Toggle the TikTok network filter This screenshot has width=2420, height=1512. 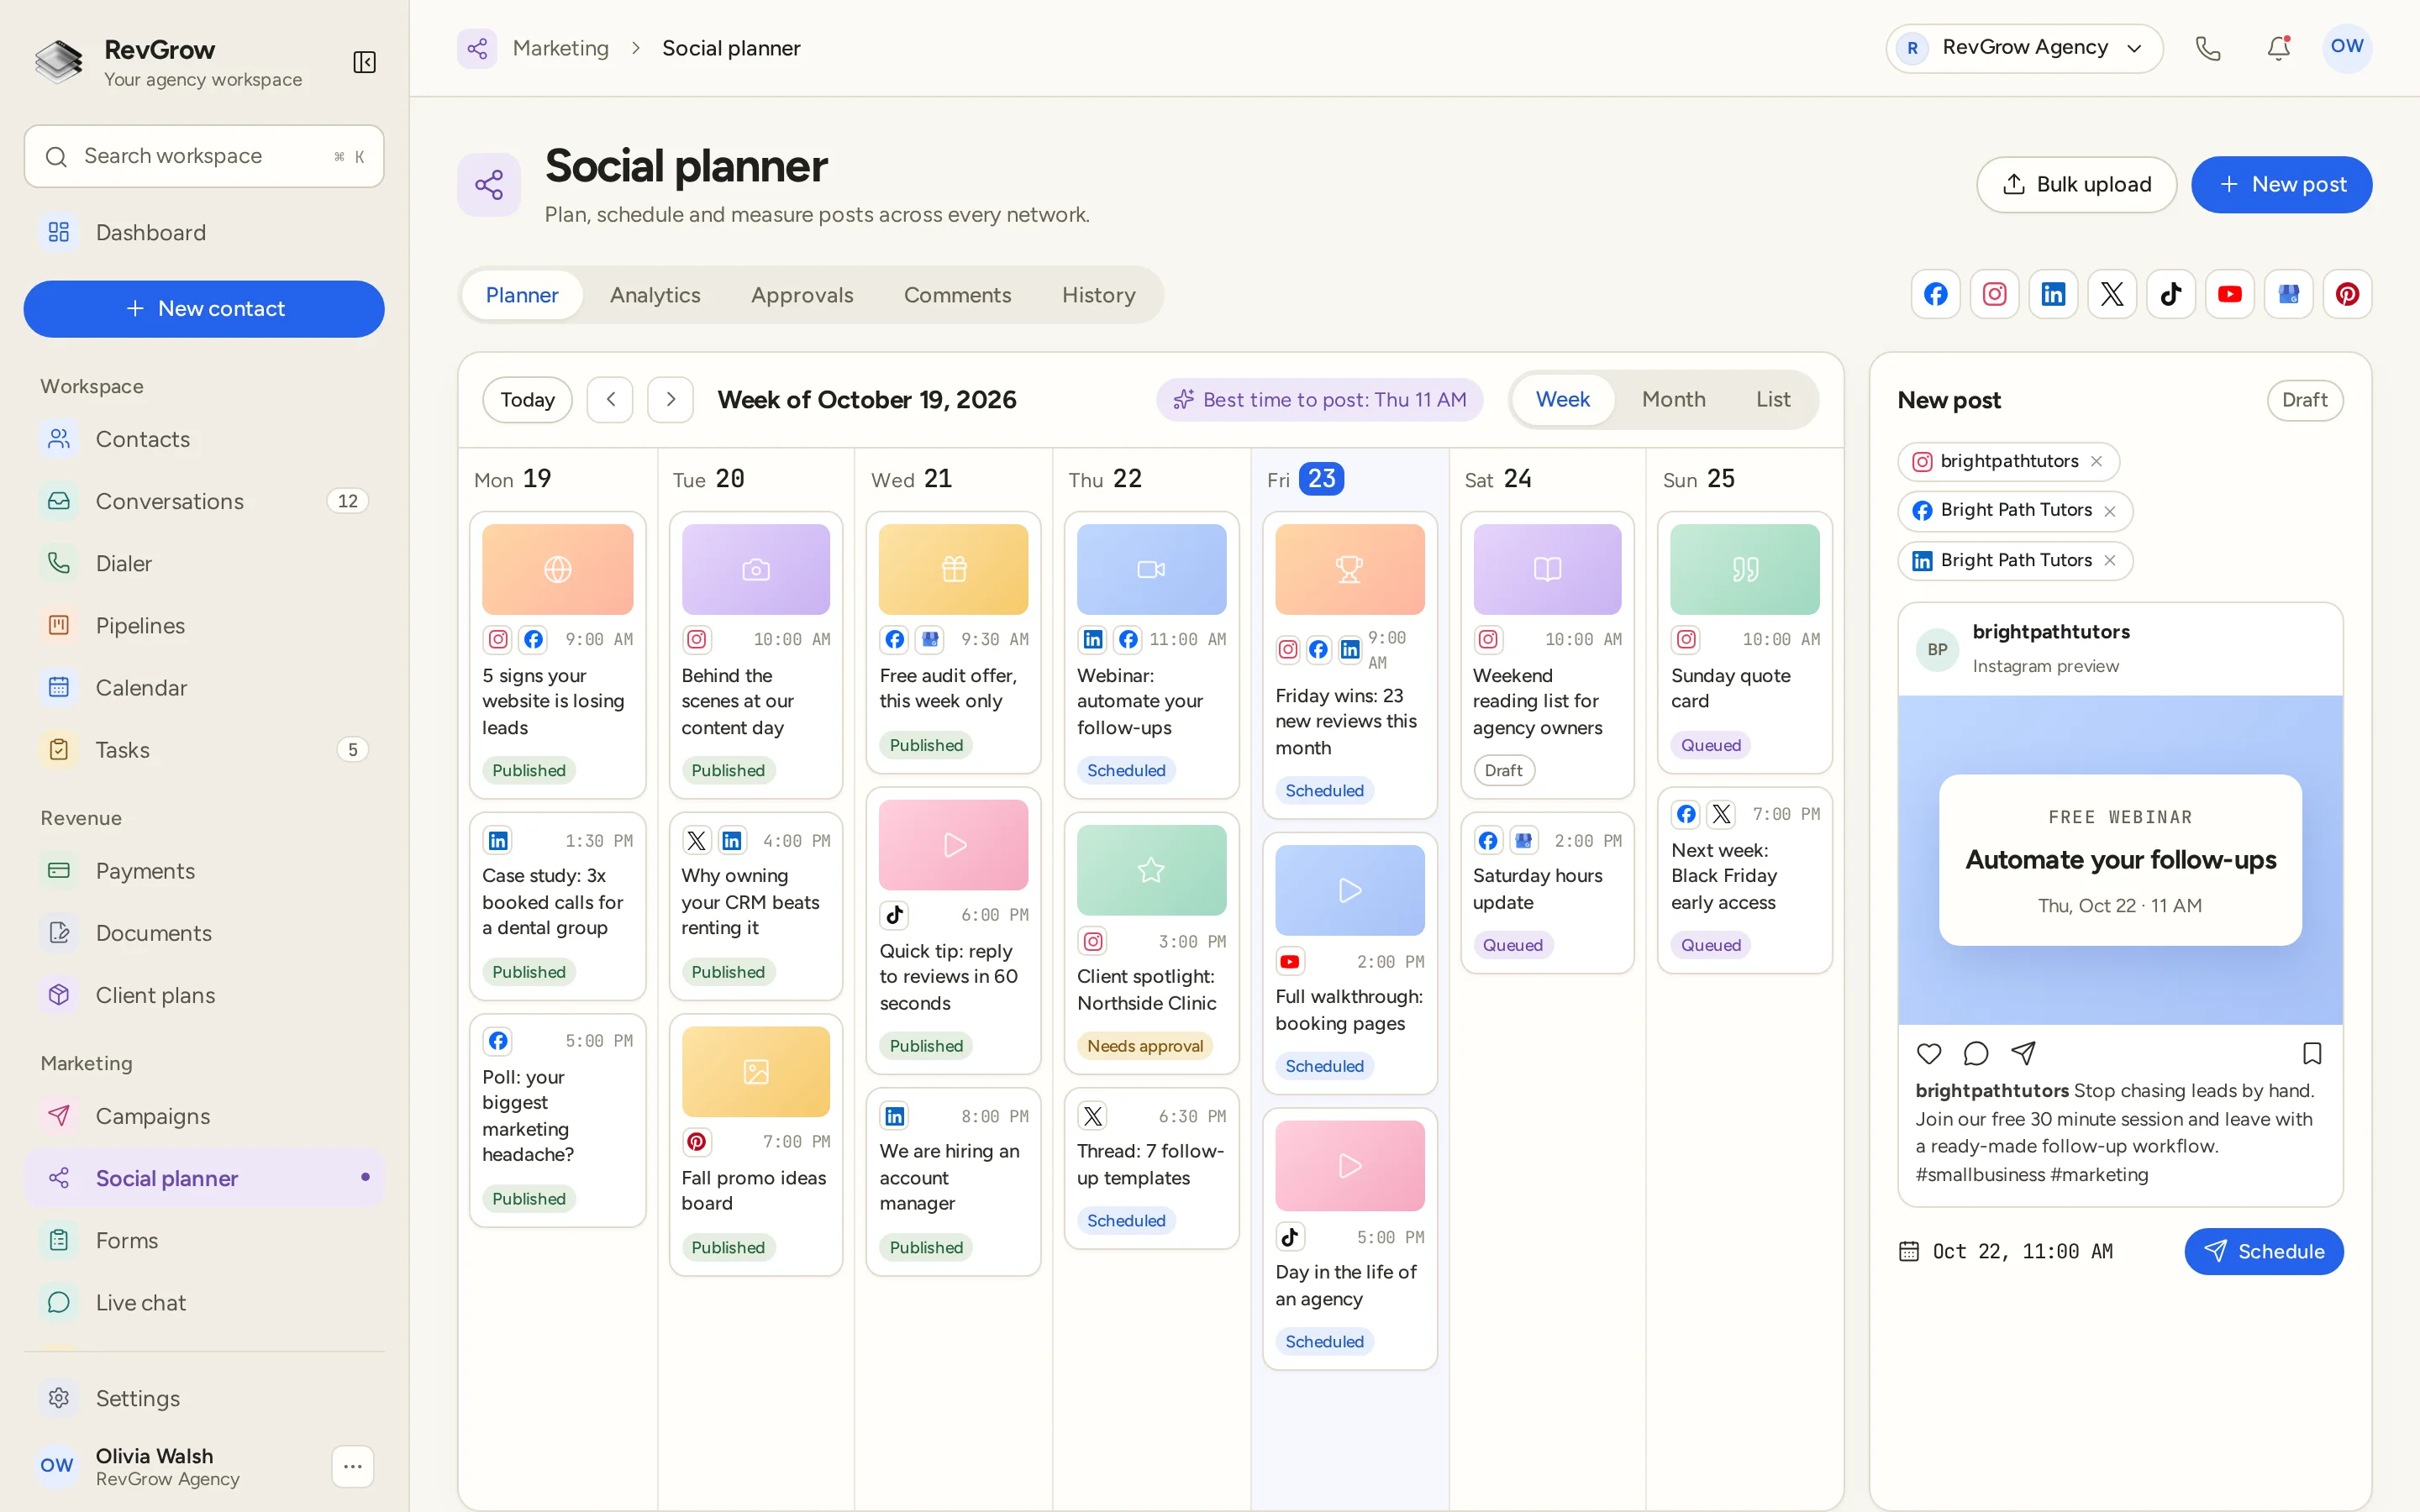click(x=2171, y=294)
